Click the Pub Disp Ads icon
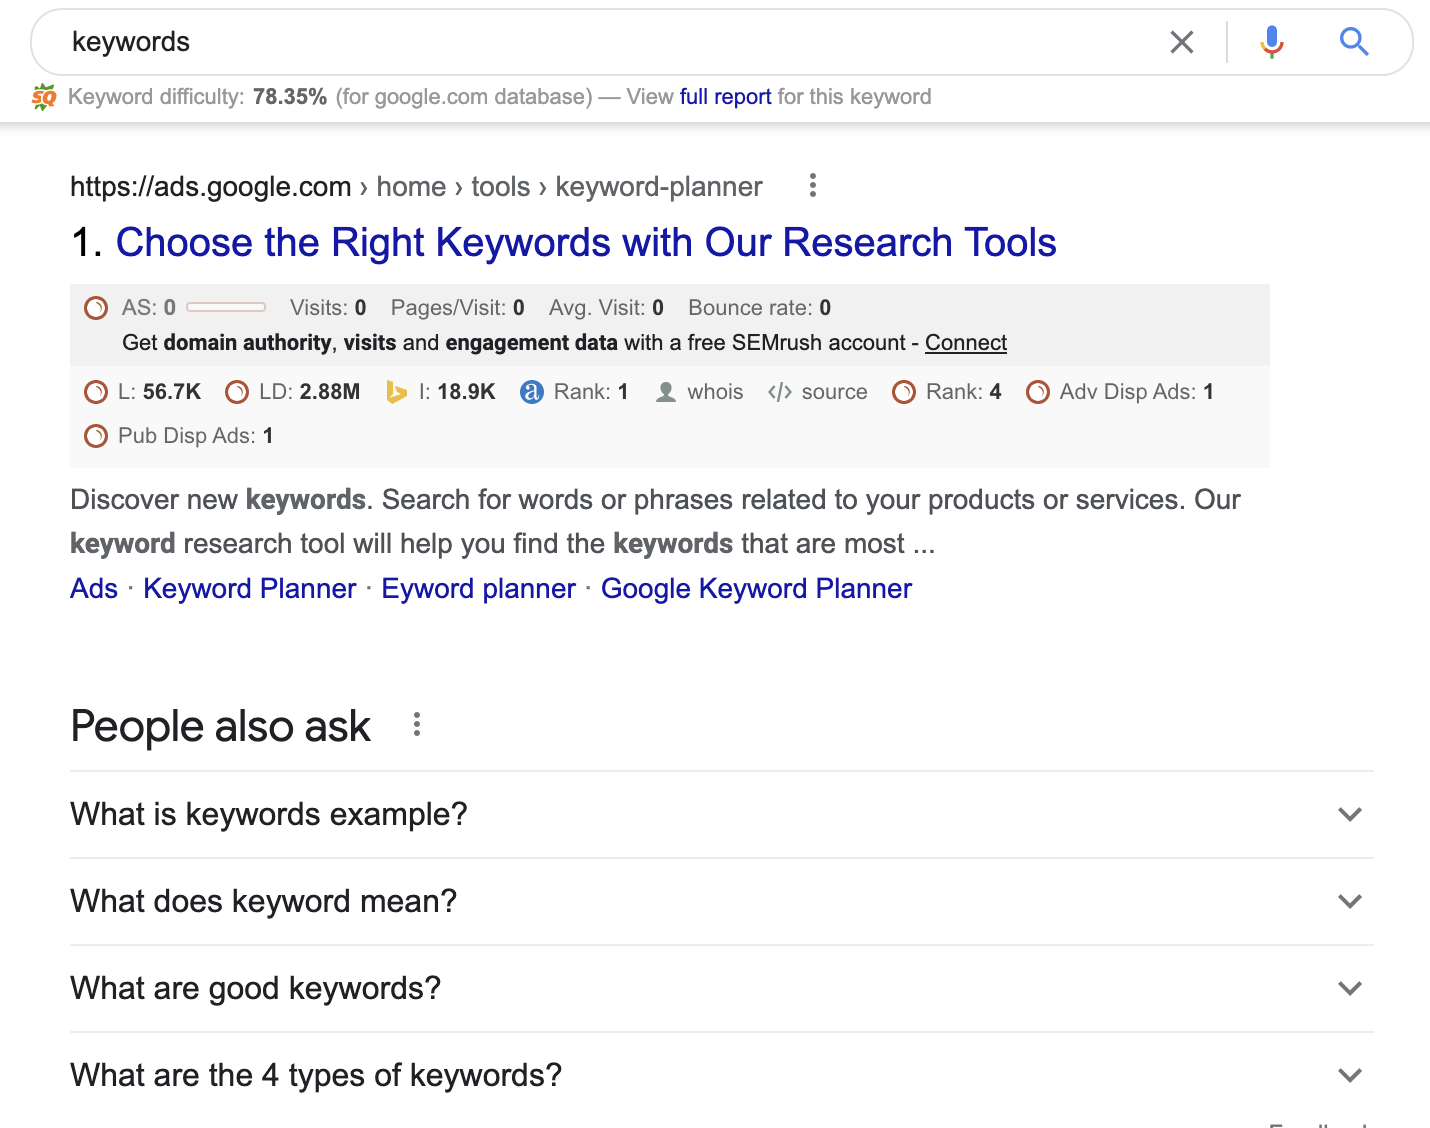1430x1128 pixels. (96, 436)
